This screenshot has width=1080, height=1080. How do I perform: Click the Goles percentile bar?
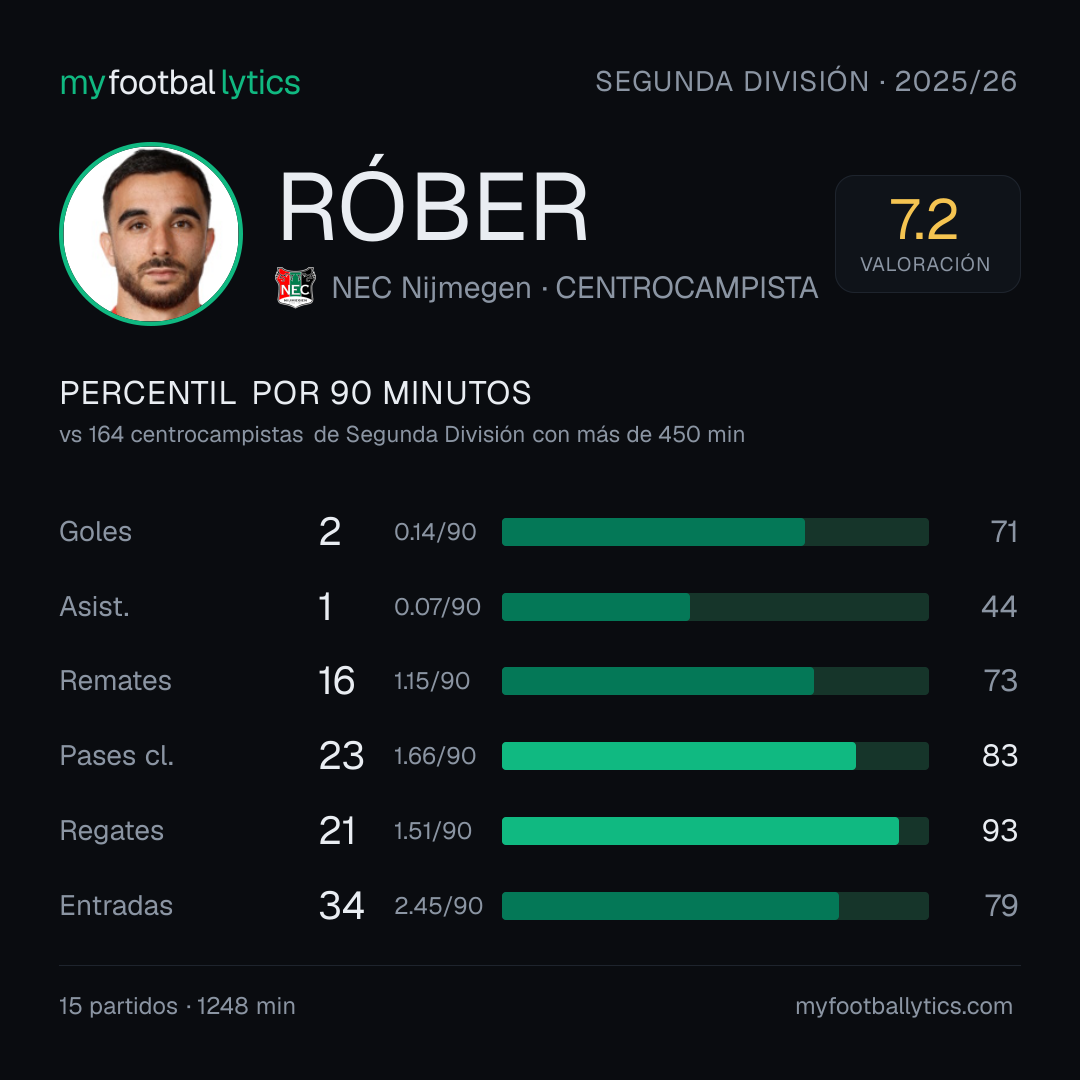click(x=715, y=532)
